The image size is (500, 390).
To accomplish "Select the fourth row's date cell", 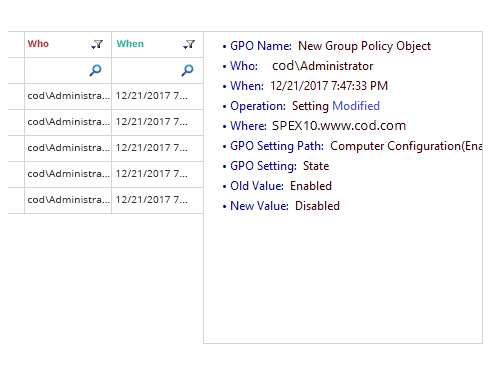I will [157, 174].
